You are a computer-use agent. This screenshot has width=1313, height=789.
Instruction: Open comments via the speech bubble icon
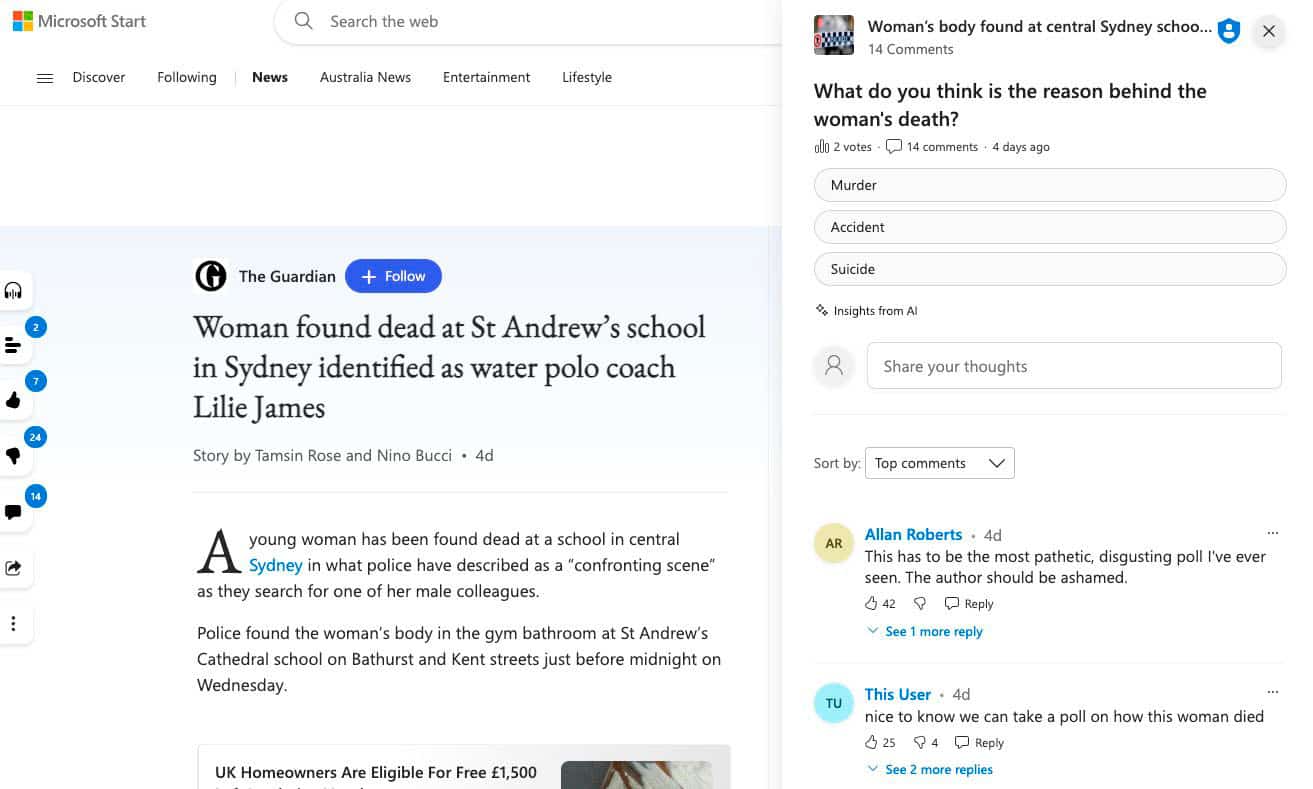coord(14,512)
